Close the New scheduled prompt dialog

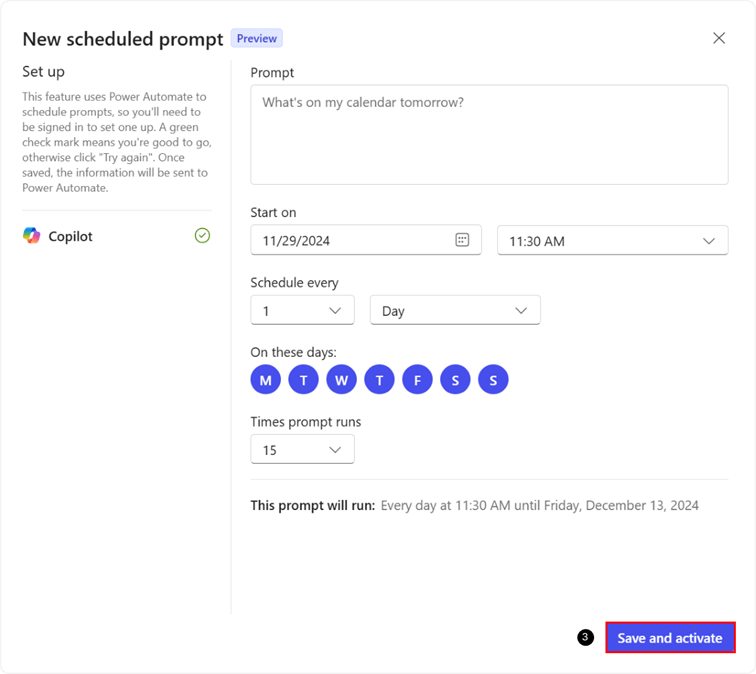click(719, 38)
